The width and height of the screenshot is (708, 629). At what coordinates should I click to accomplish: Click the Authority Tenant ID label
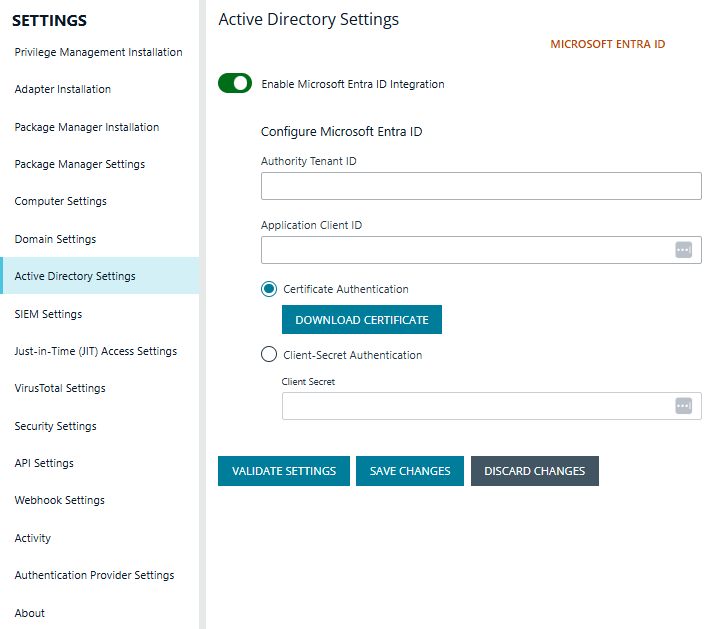click(x=308, y=161)
